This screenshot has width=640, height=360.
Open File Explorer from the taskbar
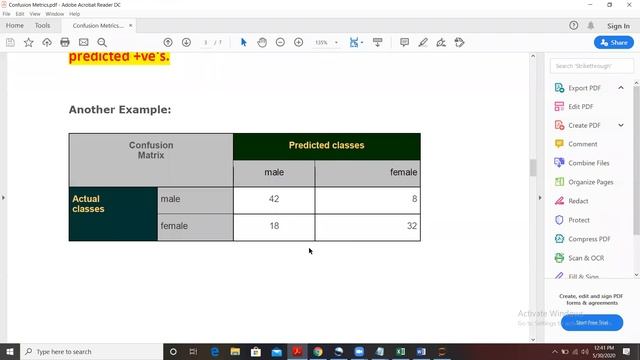235,351
